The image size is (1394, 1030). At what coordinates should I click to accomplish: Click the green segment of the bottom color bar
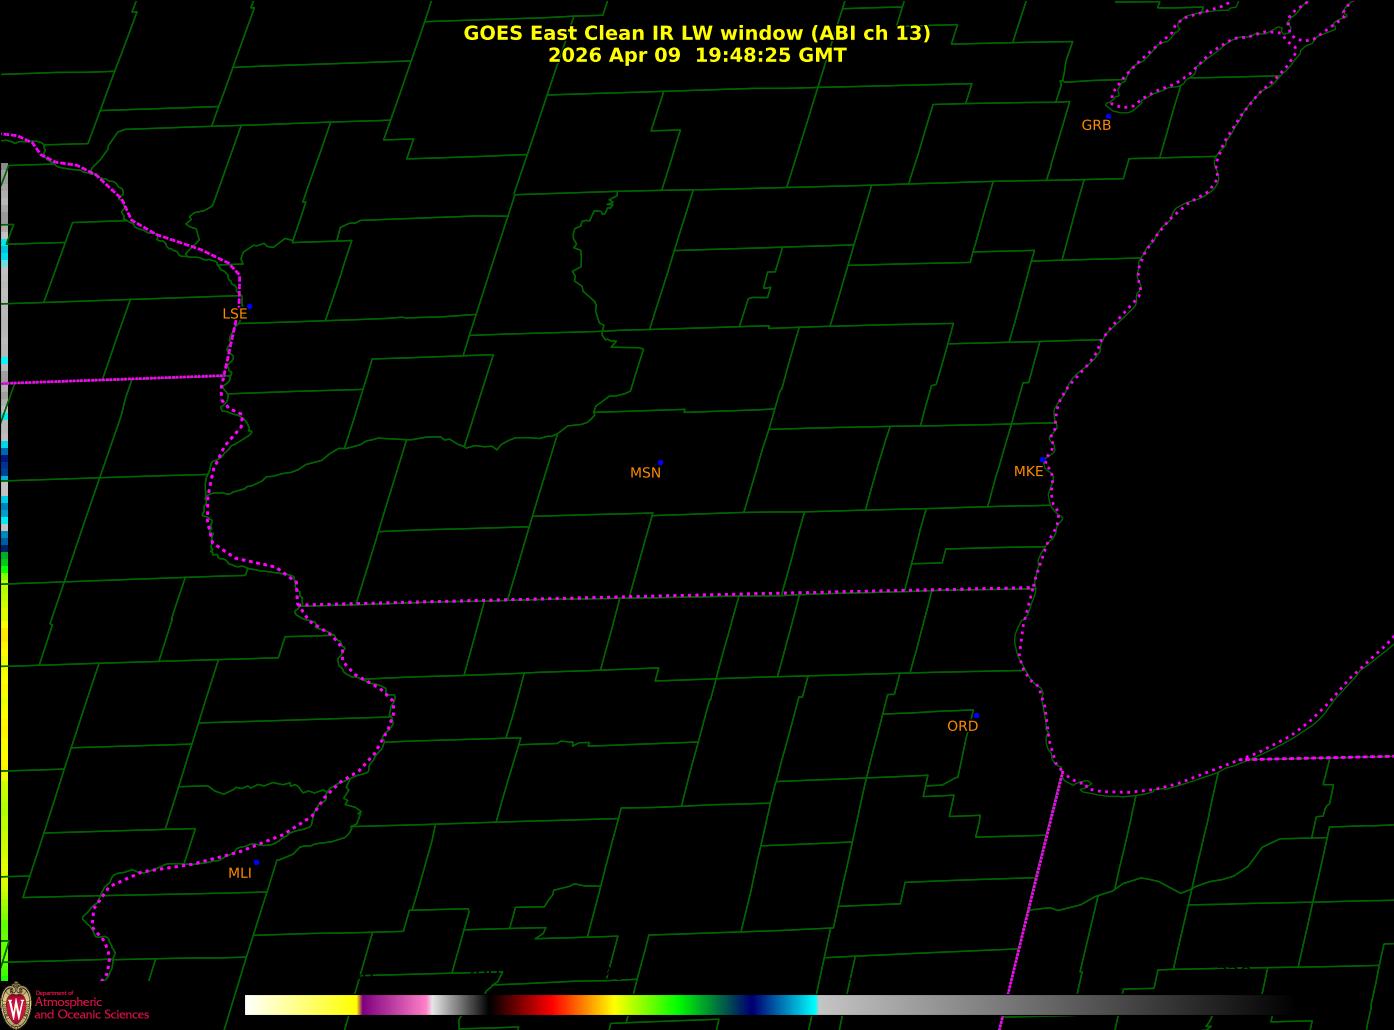pos(680,1005)
